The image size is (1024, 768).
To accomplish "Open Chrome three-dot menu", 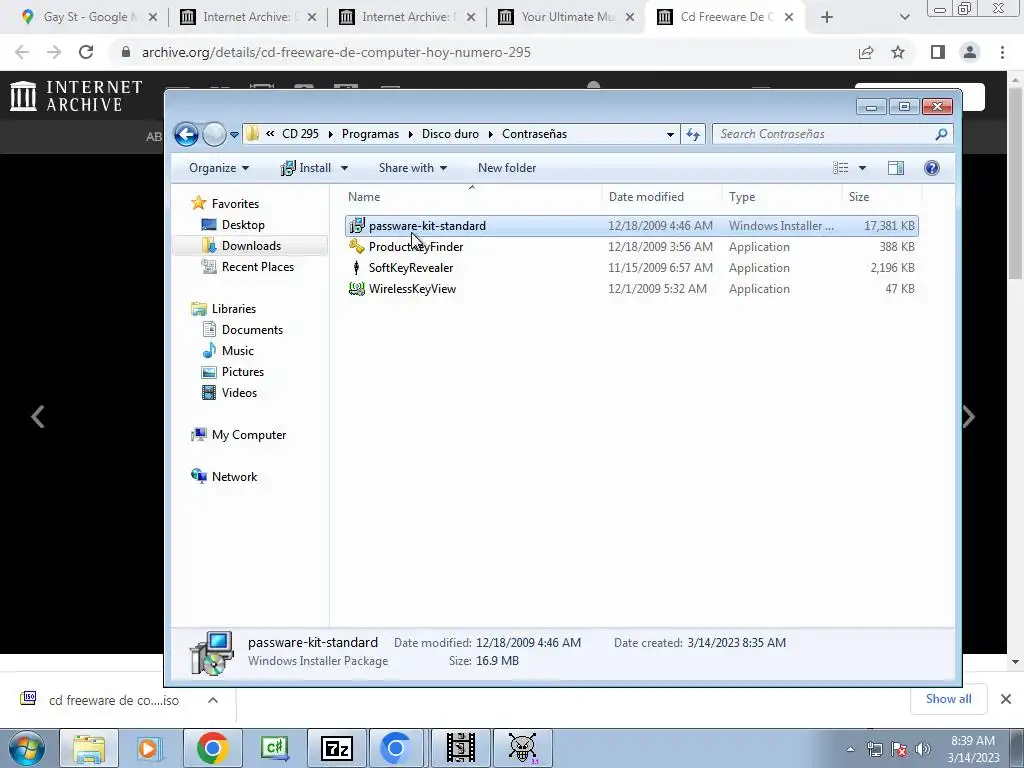I will coord(1002,52).
